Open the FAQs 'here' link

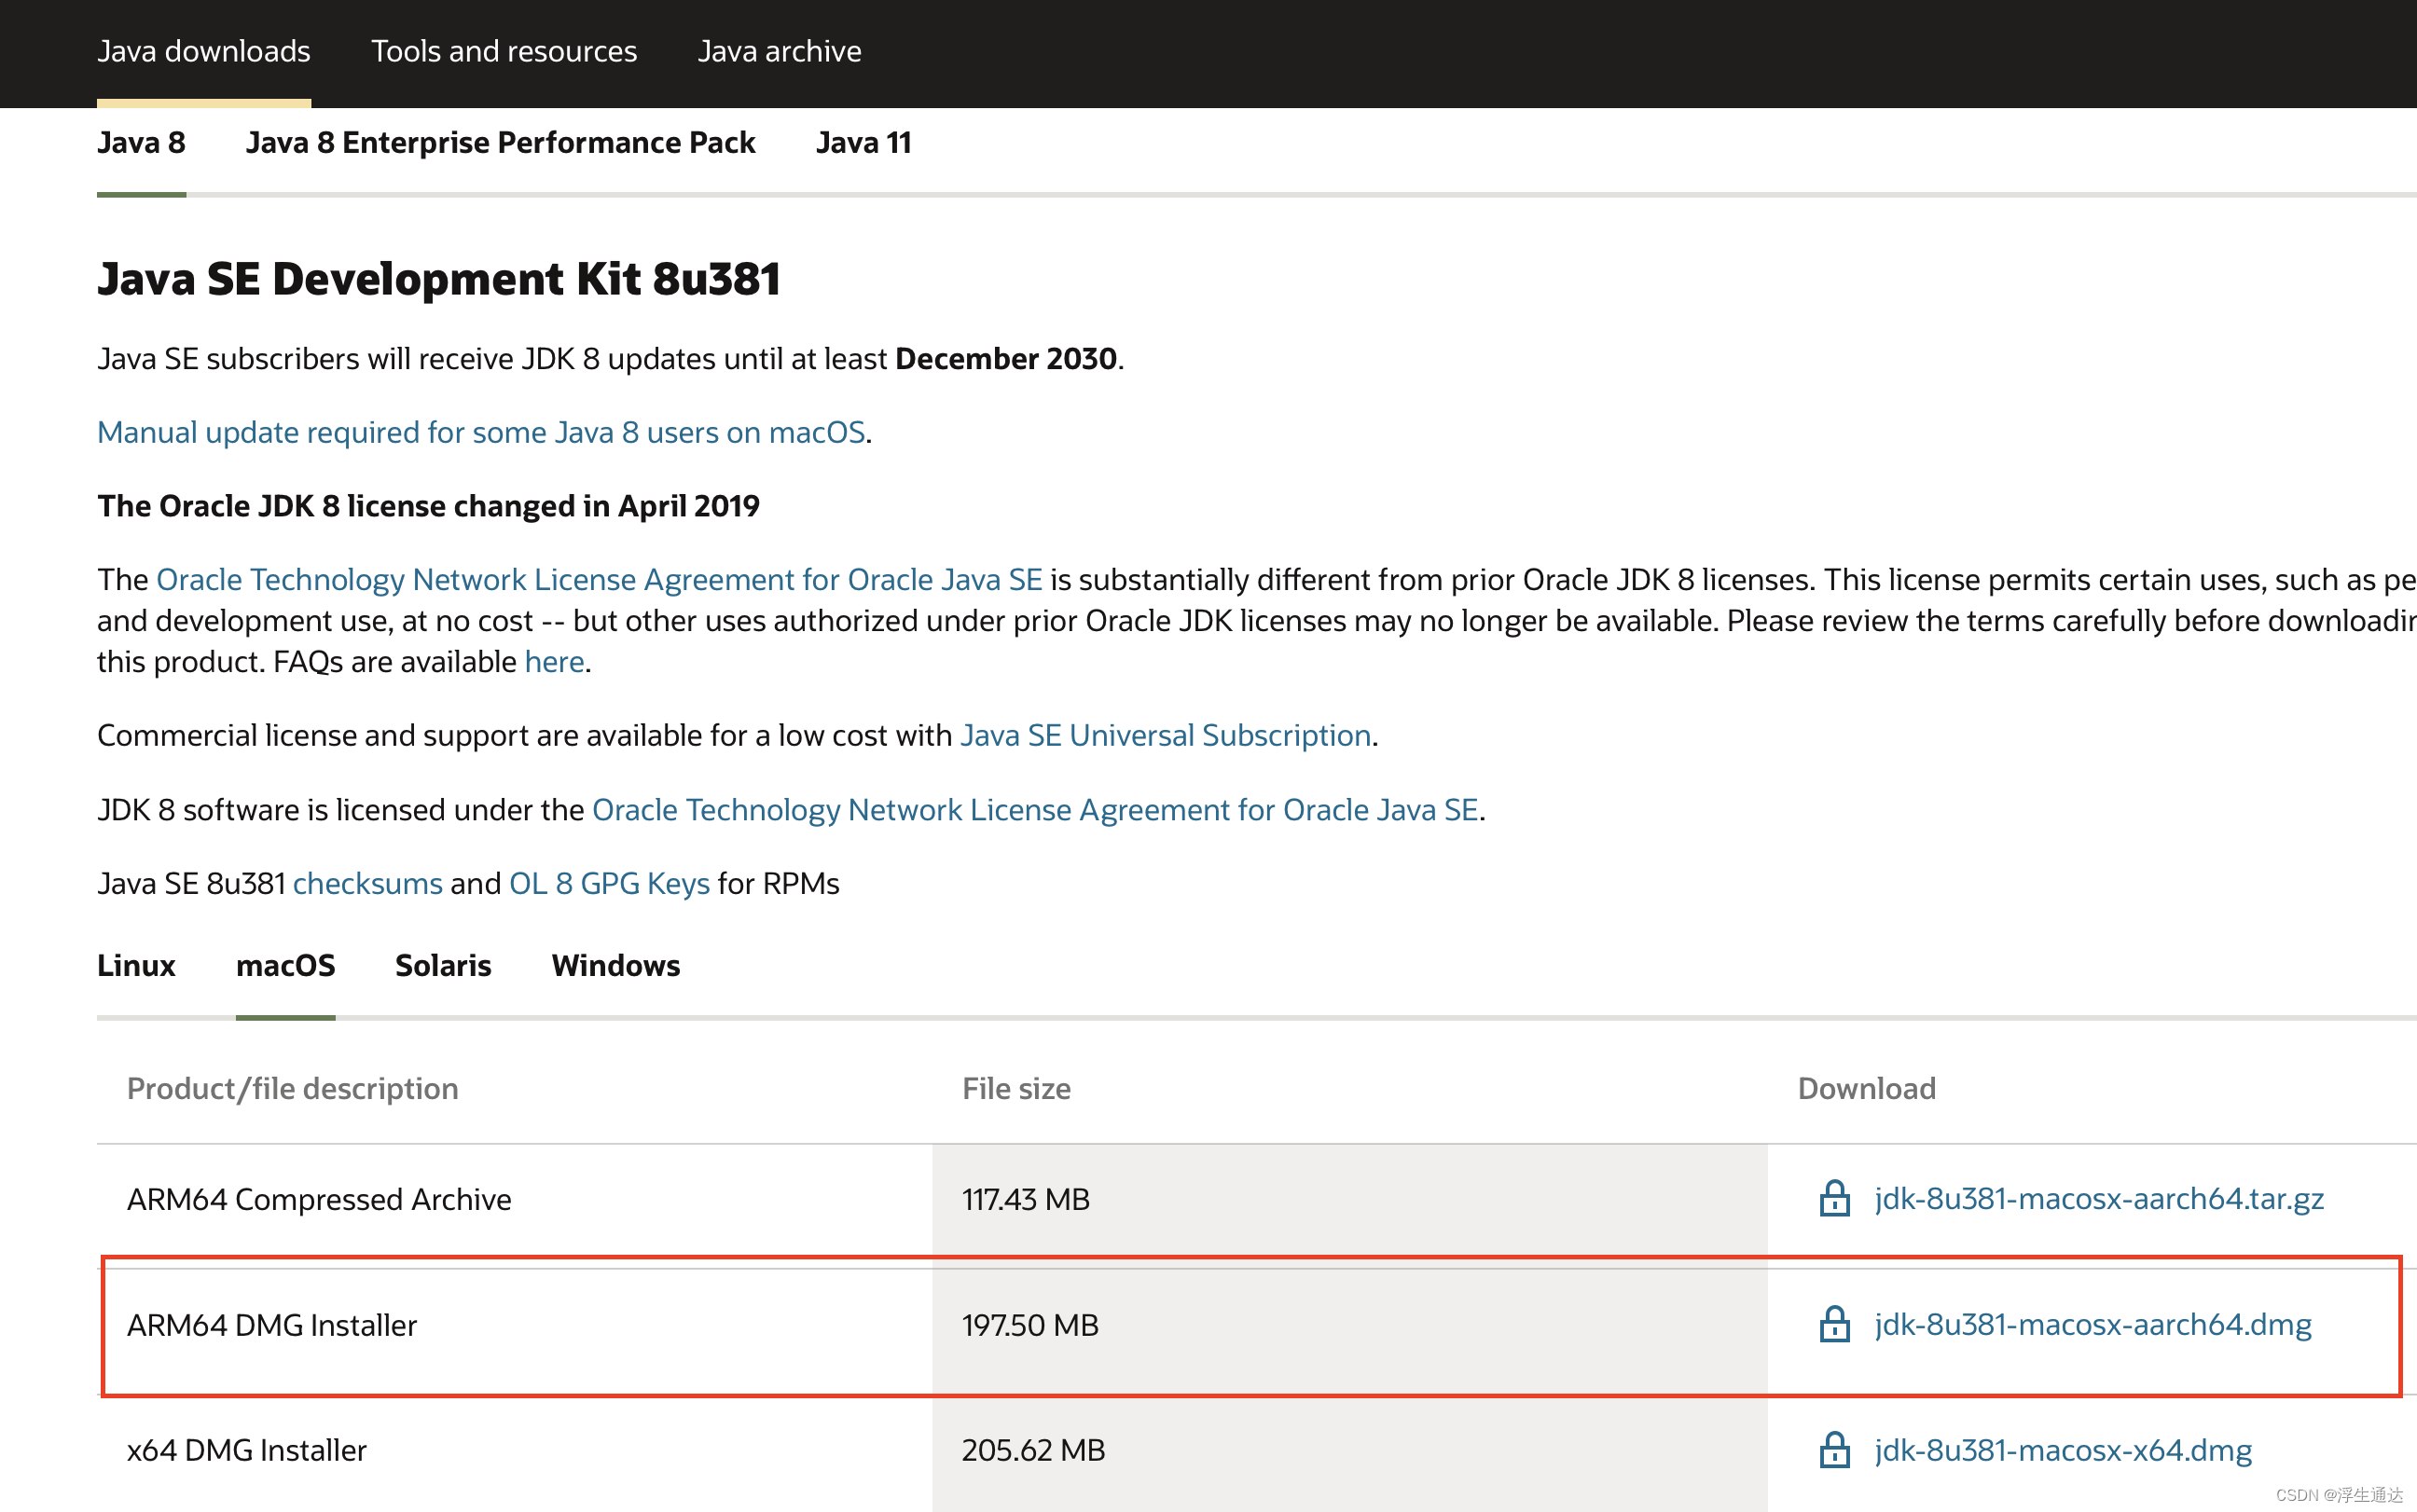coord(554,662)
